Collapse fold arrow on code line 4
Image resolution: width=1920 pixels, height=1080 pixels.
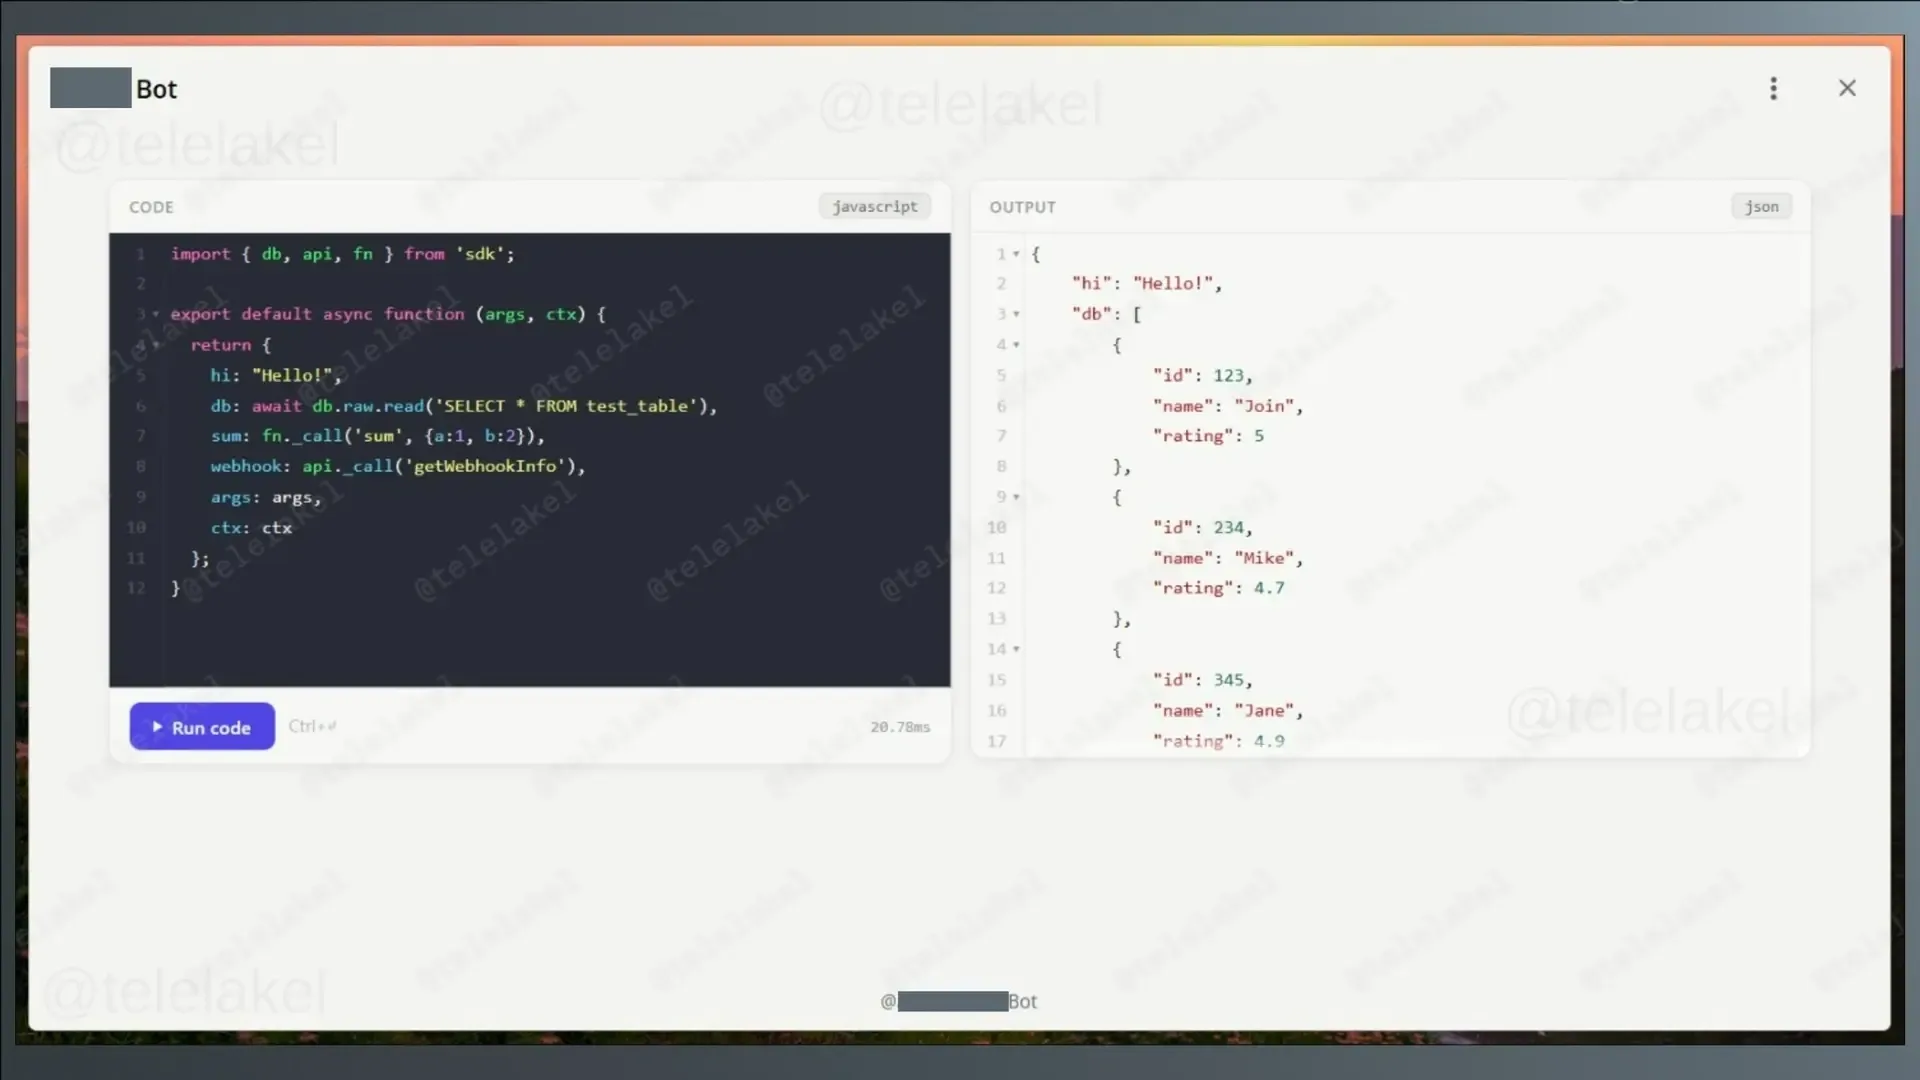point(156,345)
